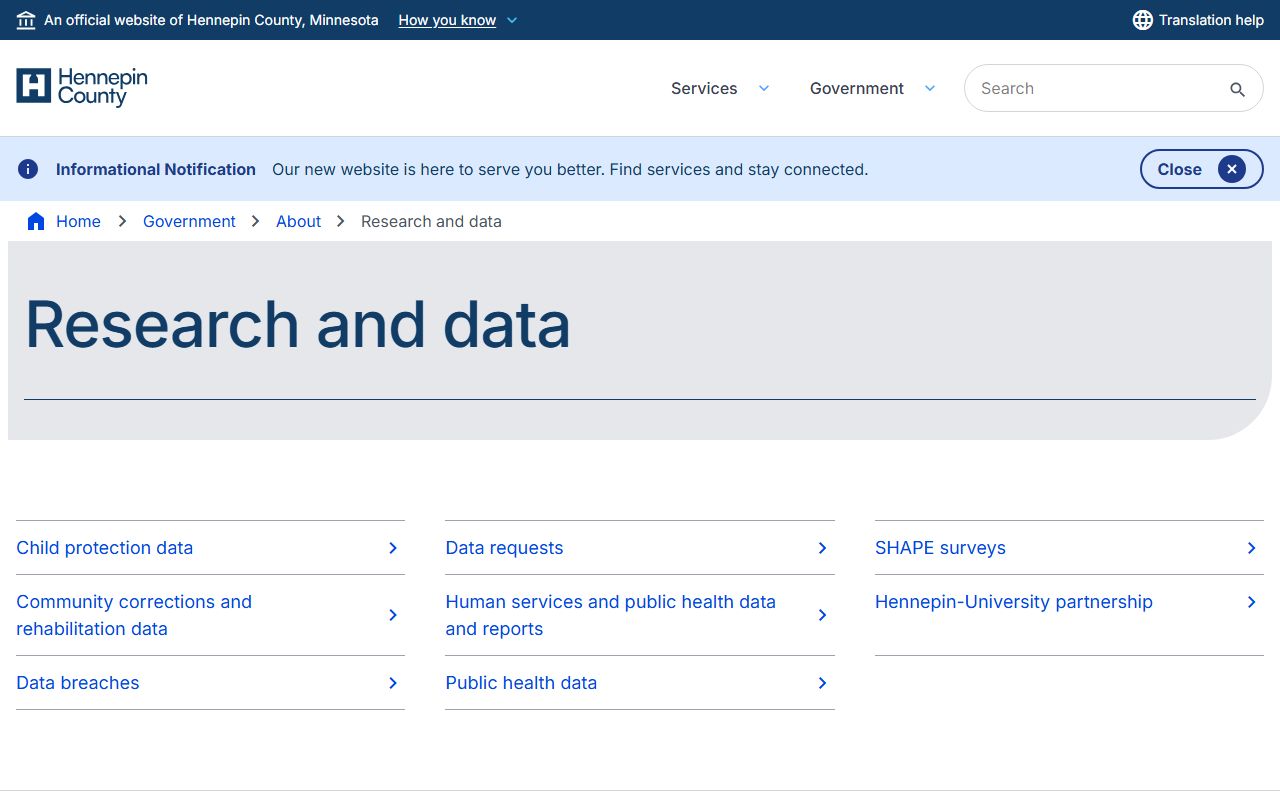The height and width of the screenshot is (800, 1280).
Task: Click the X icon in Close button
Action: click(x=1232, y=169)
